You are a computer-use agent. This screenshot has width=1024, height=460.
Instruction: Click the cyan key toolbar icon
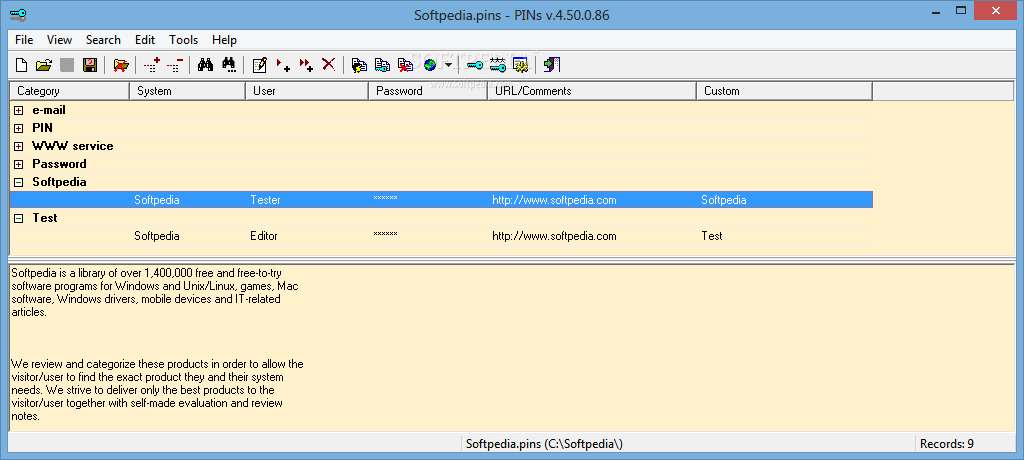pos(475,65)
